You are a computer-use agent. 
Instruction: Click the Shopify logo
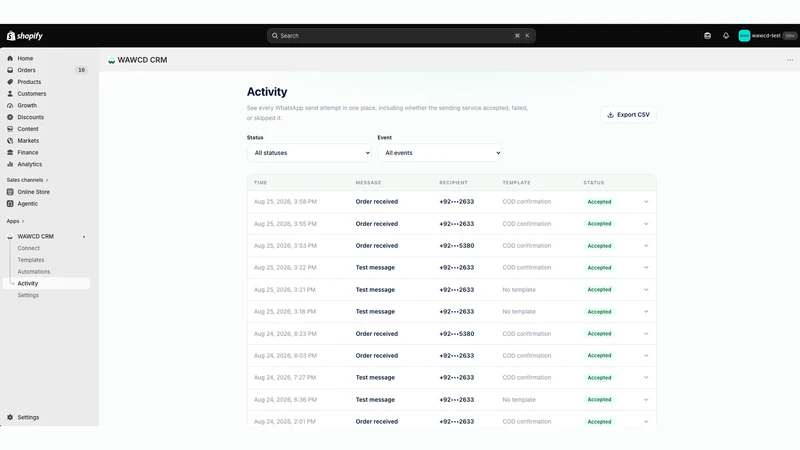24,36
